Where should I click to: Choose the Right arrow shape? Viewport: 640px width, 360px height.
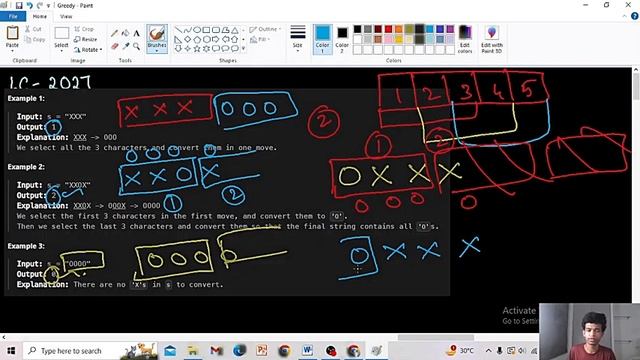point(216,39)
